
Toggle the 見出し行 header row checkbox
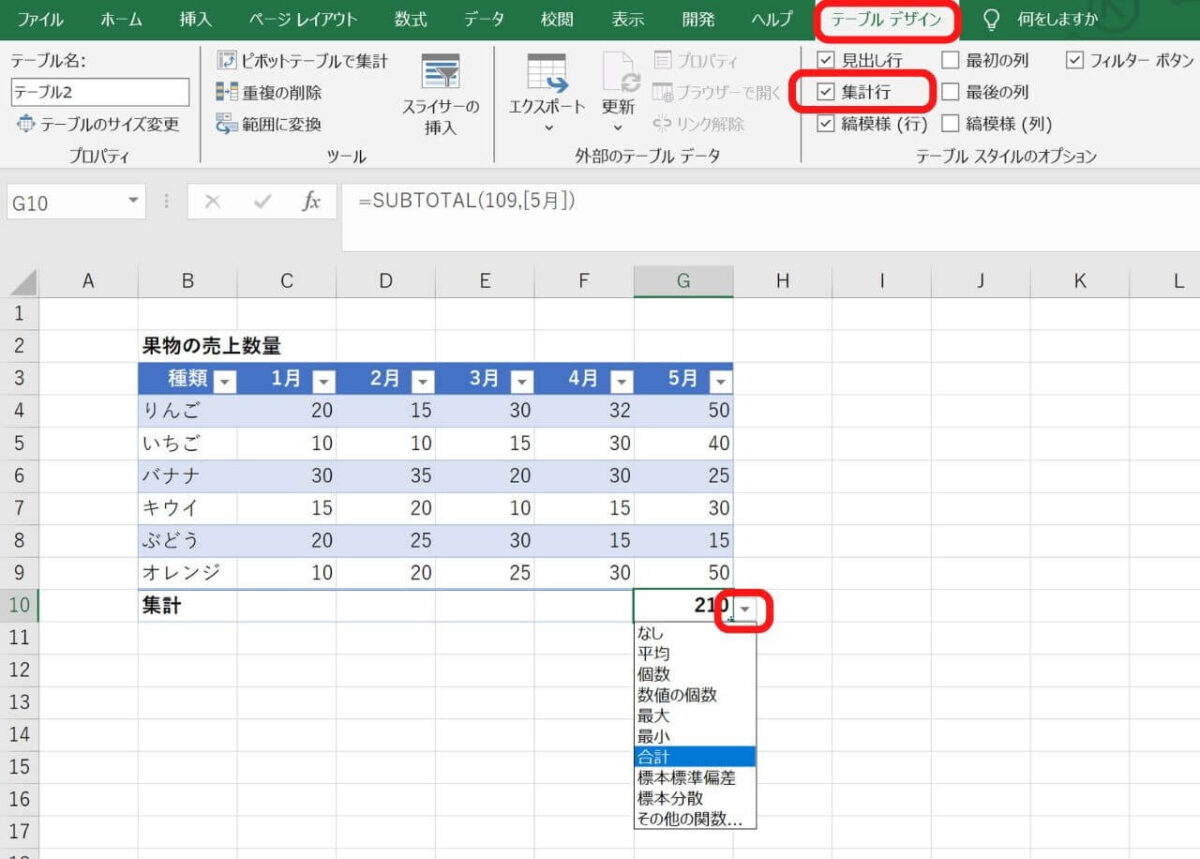tap(825, 60)
